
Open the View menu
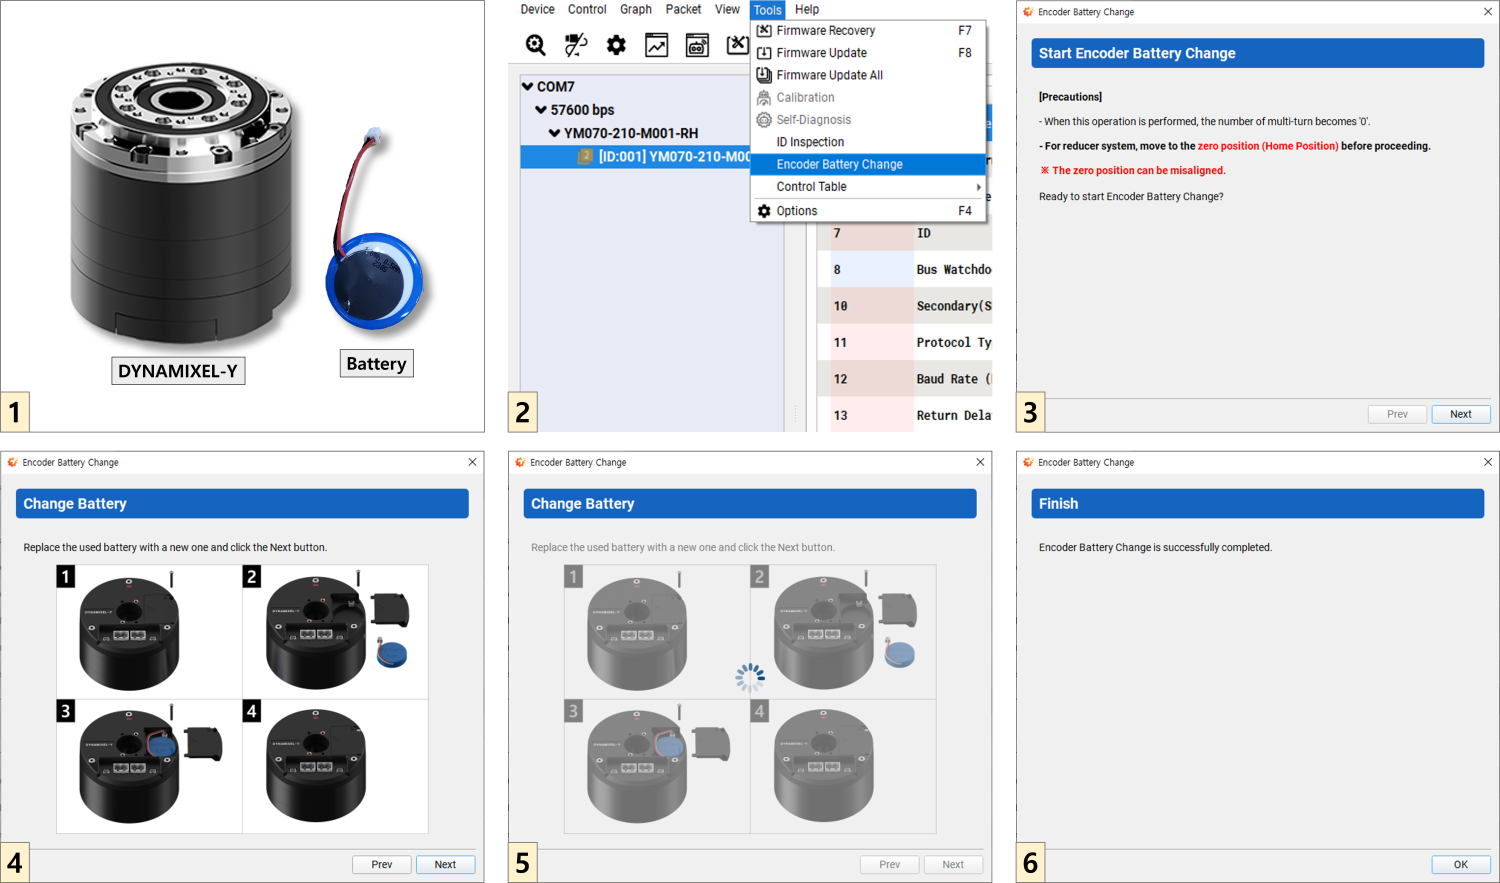click(727, 9)
